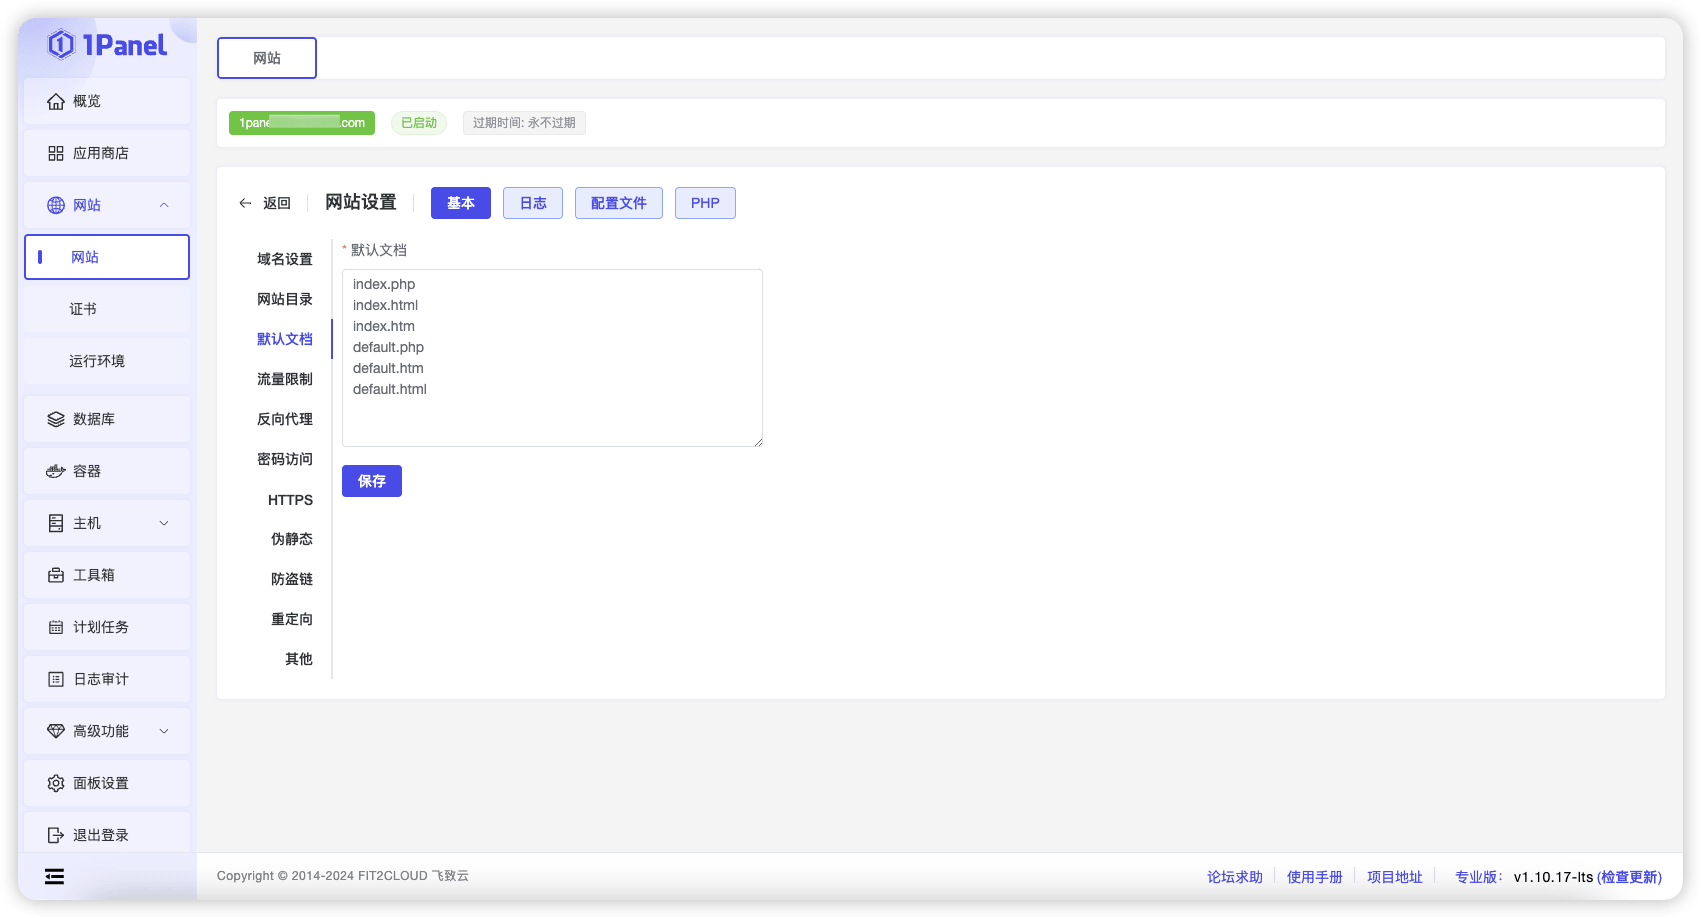Viewport: 1701px width, 918px height.
Task: Click inside the 默认文档 text area
Action: point(552,358)
